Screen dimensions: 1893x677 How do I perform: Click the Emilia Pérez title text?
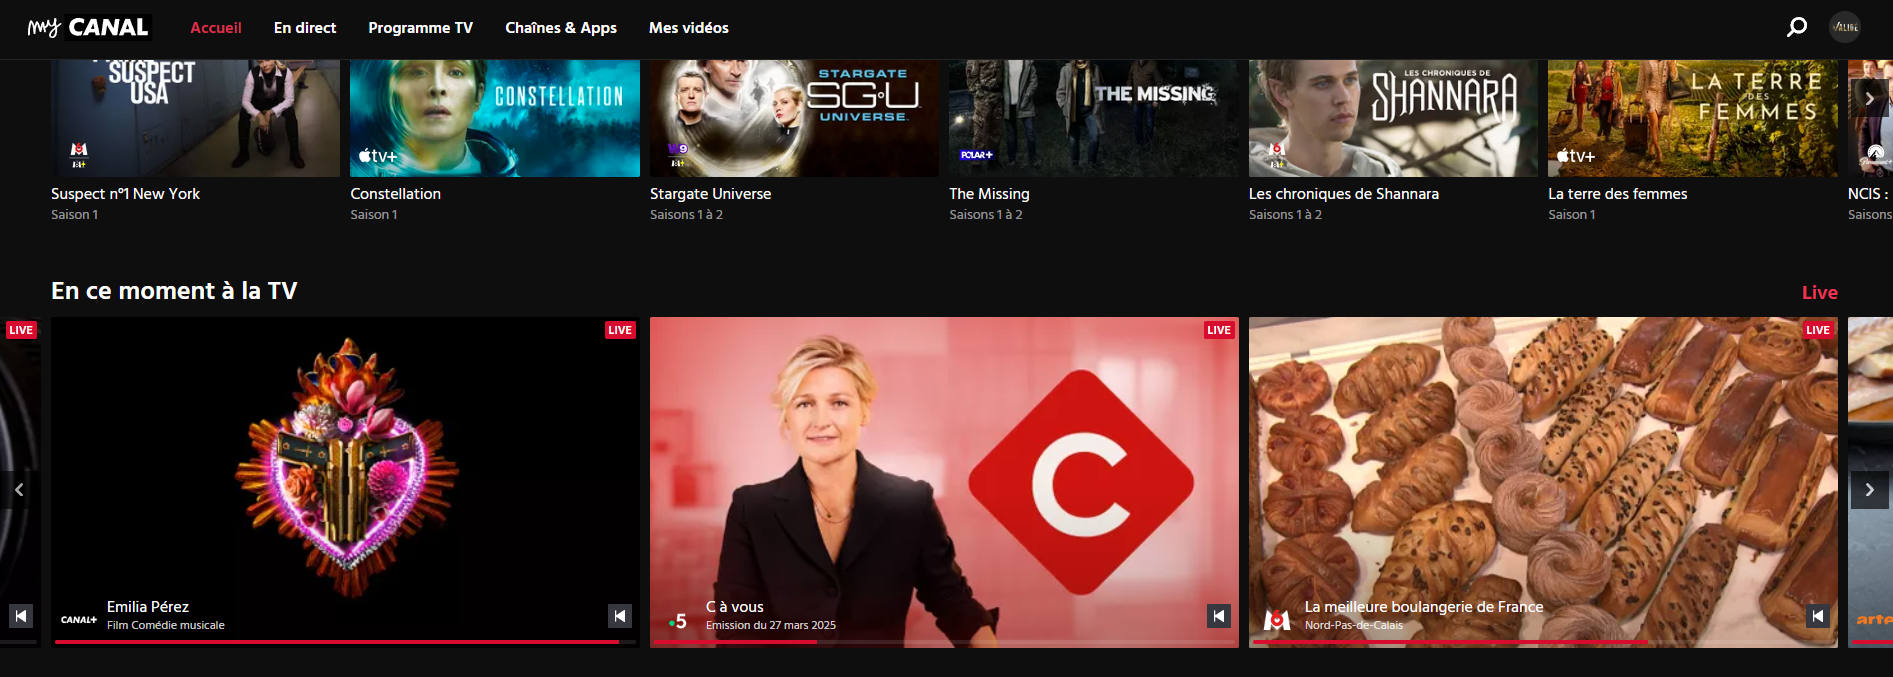pos(148,607)
